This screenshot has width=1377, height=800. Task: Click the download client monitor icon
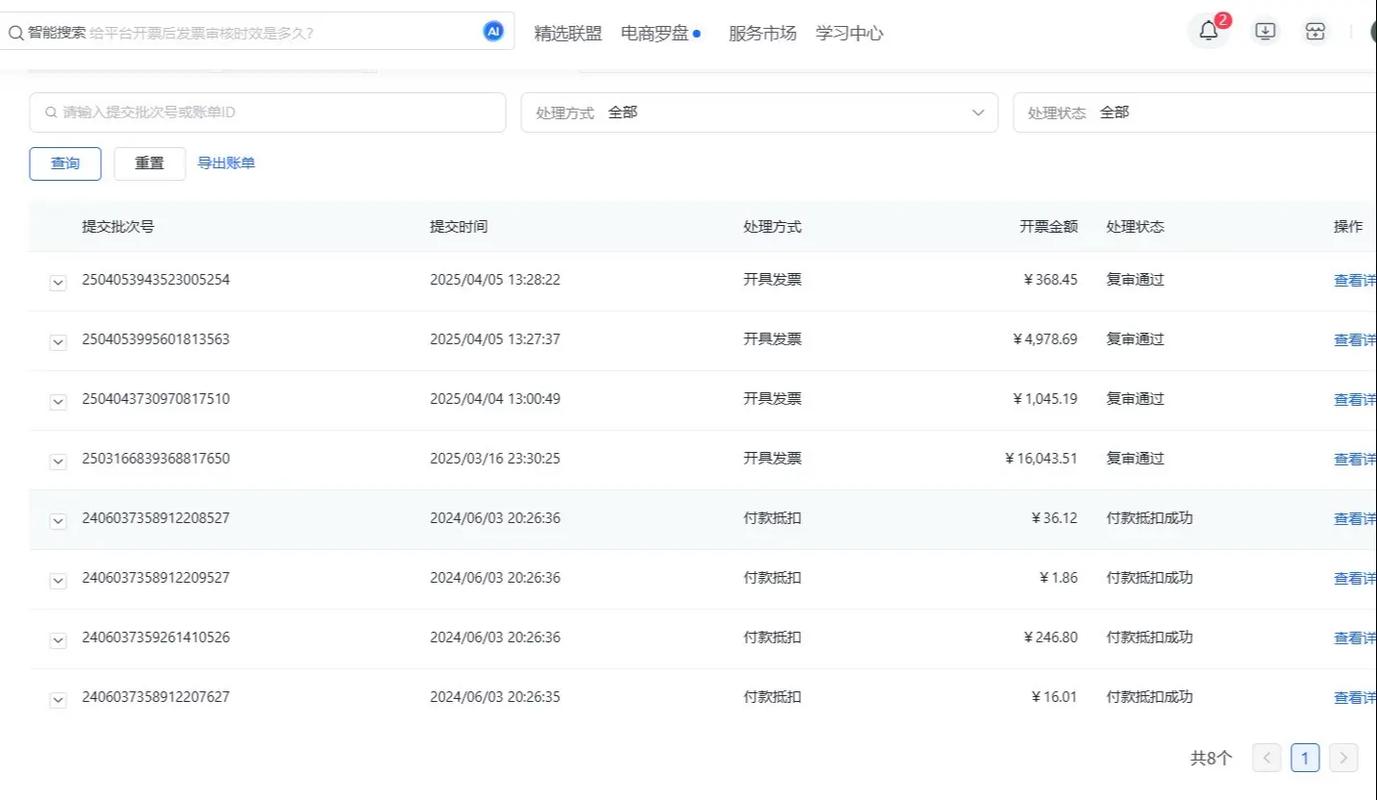coord(1264,30)
